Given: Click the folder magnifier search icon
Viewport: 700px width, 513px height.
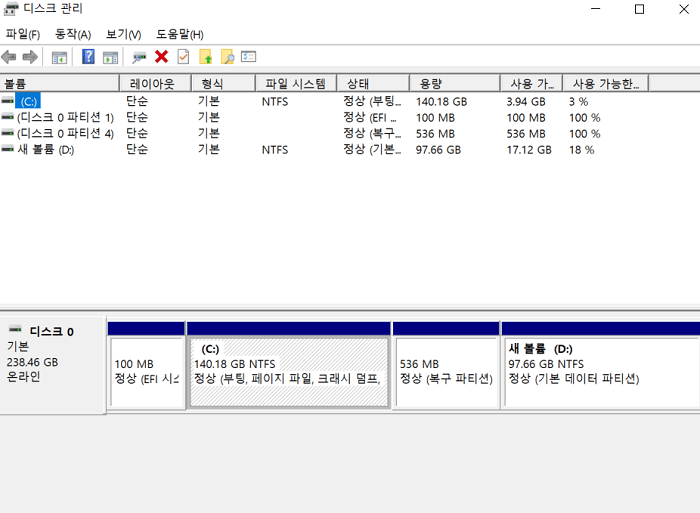Looking at the screenshot, I should tap(227, 57).
